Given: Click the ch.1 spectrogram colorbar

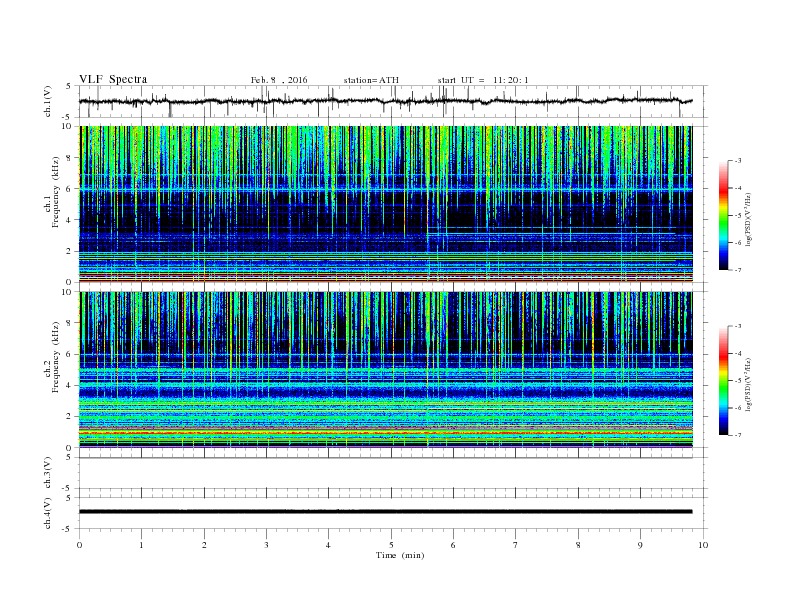Looking at the screenshot, I should [x=723, y=215].
